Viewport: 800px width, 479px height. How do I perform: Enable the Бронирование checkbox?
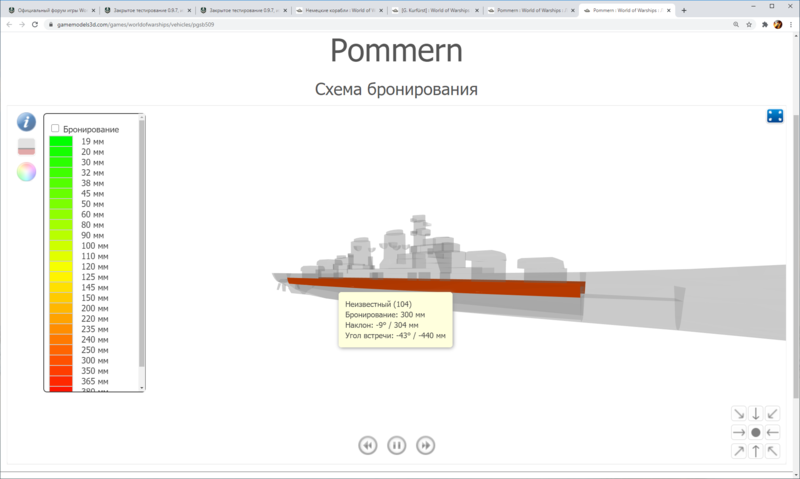[x=56, y=129]
